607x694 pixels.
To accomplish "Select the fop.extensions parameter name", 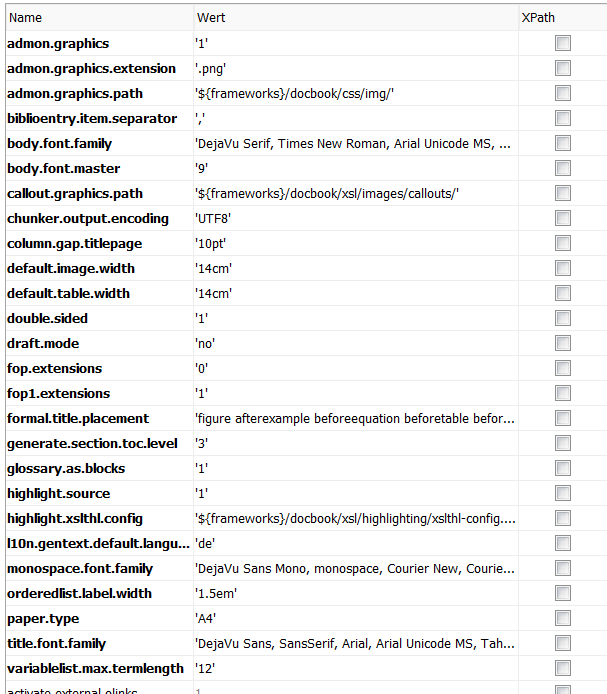I will coord(55,369).
